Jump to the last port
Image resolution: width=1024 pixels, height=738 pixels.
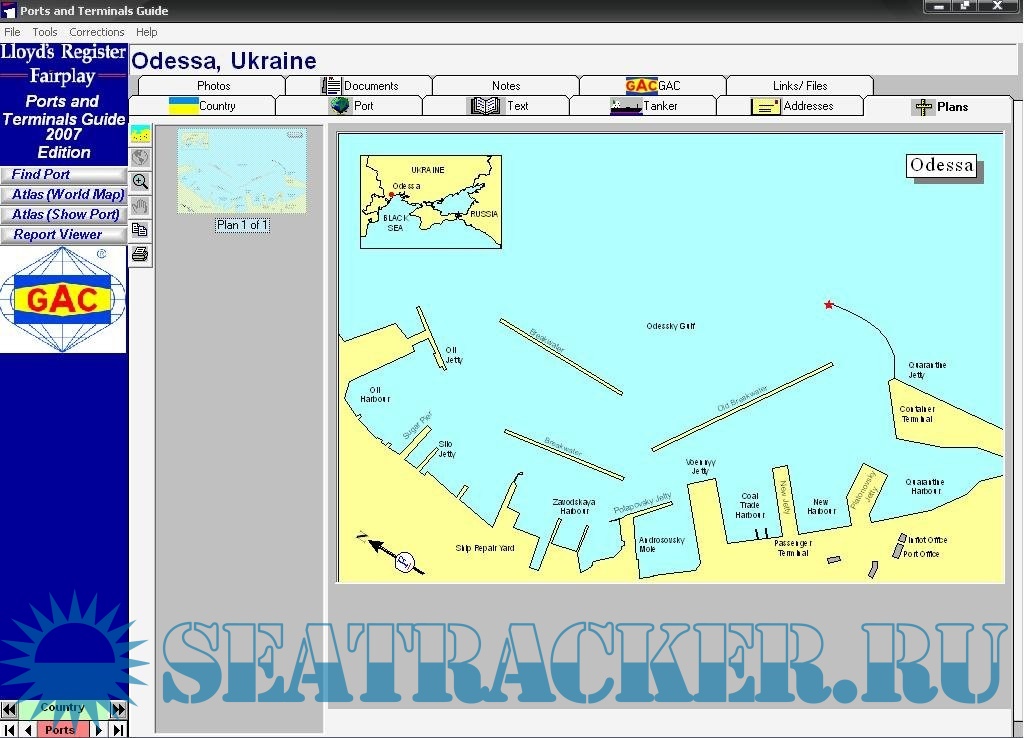[118, 730]
